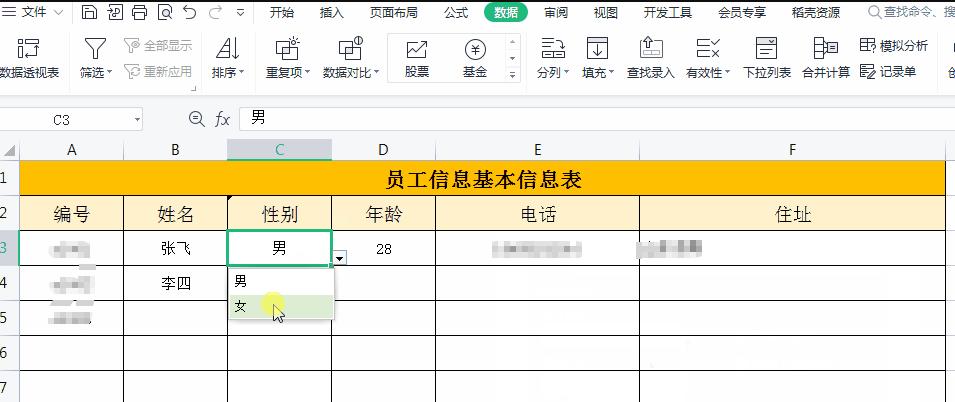This screenshot has width=955, height=402.
Task: Click the cell containing 张飞
Action: coord(175,249)
